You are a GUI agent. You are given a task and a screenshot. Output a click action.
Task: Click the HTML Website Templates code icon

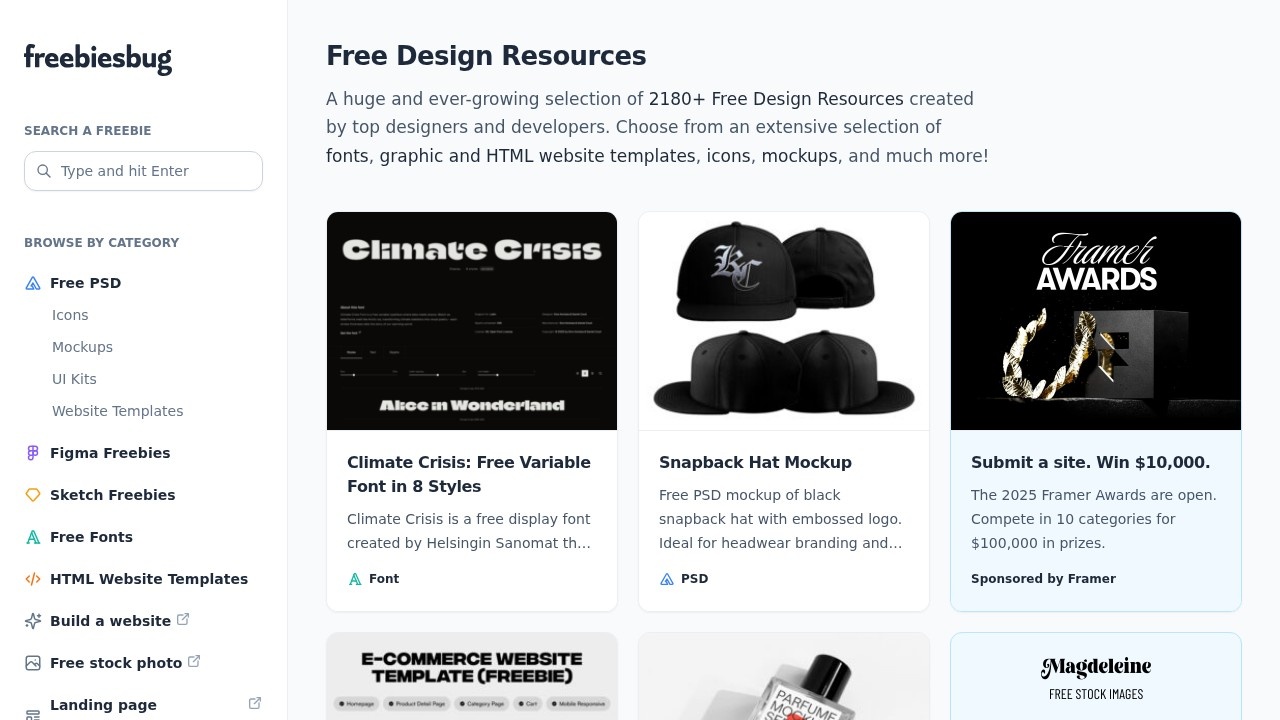(33, 579)
